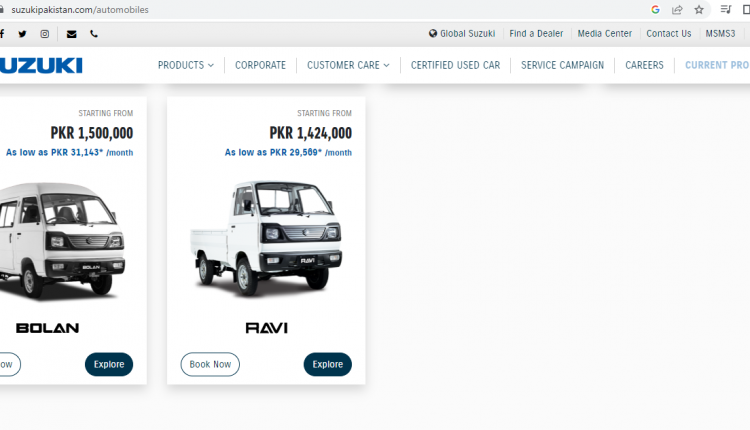Screen dimensions: 750x430
Task: Click the RAVI model name
Action: point(266,328)
